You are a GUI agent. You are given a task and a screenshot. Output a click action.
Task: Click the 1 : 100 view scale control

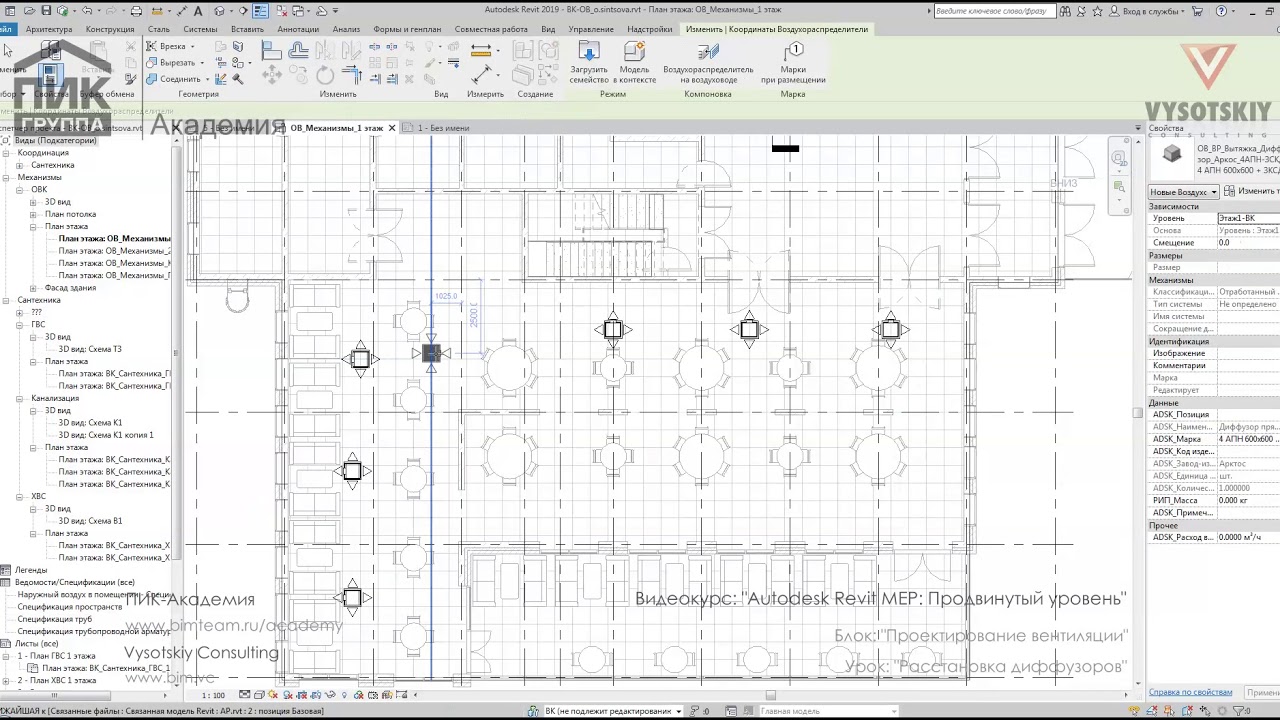(x=213, y=695)
